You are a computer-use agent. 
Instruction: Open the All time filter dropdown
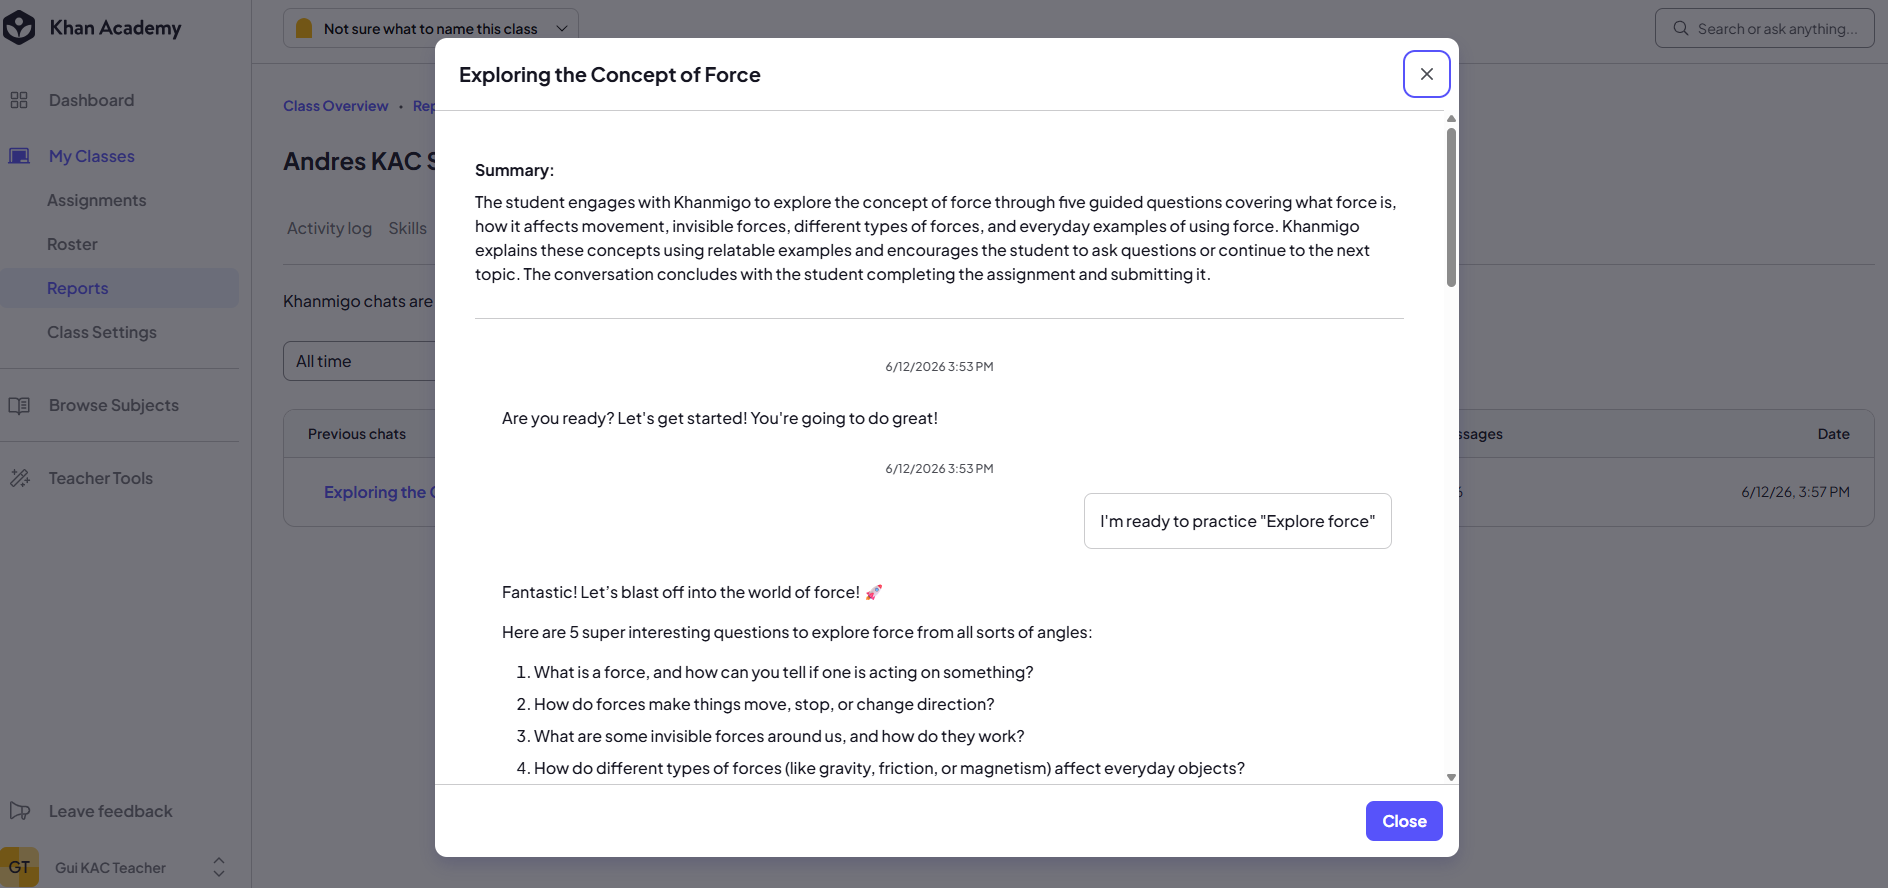coord(360,361)
